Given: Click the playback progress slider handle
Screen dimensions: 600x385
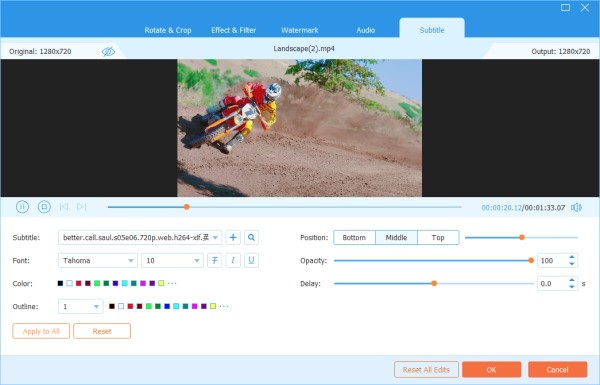Looking at the screenshot, I should point(186,207).
